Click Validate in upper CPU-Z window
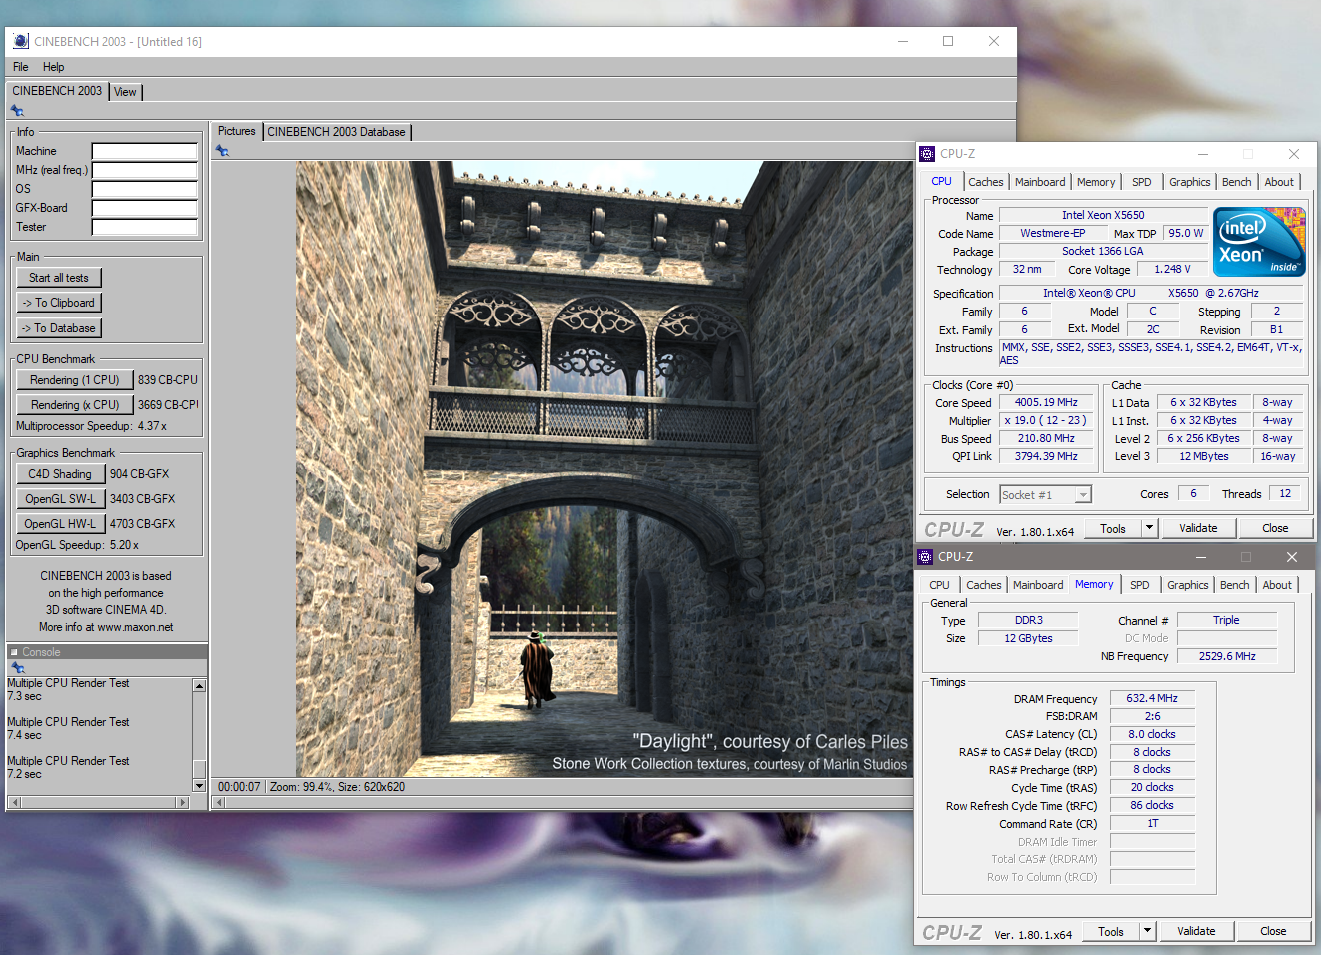Screen dimensions: 1321x955 pyautogui.click(x=1198, y=528)
